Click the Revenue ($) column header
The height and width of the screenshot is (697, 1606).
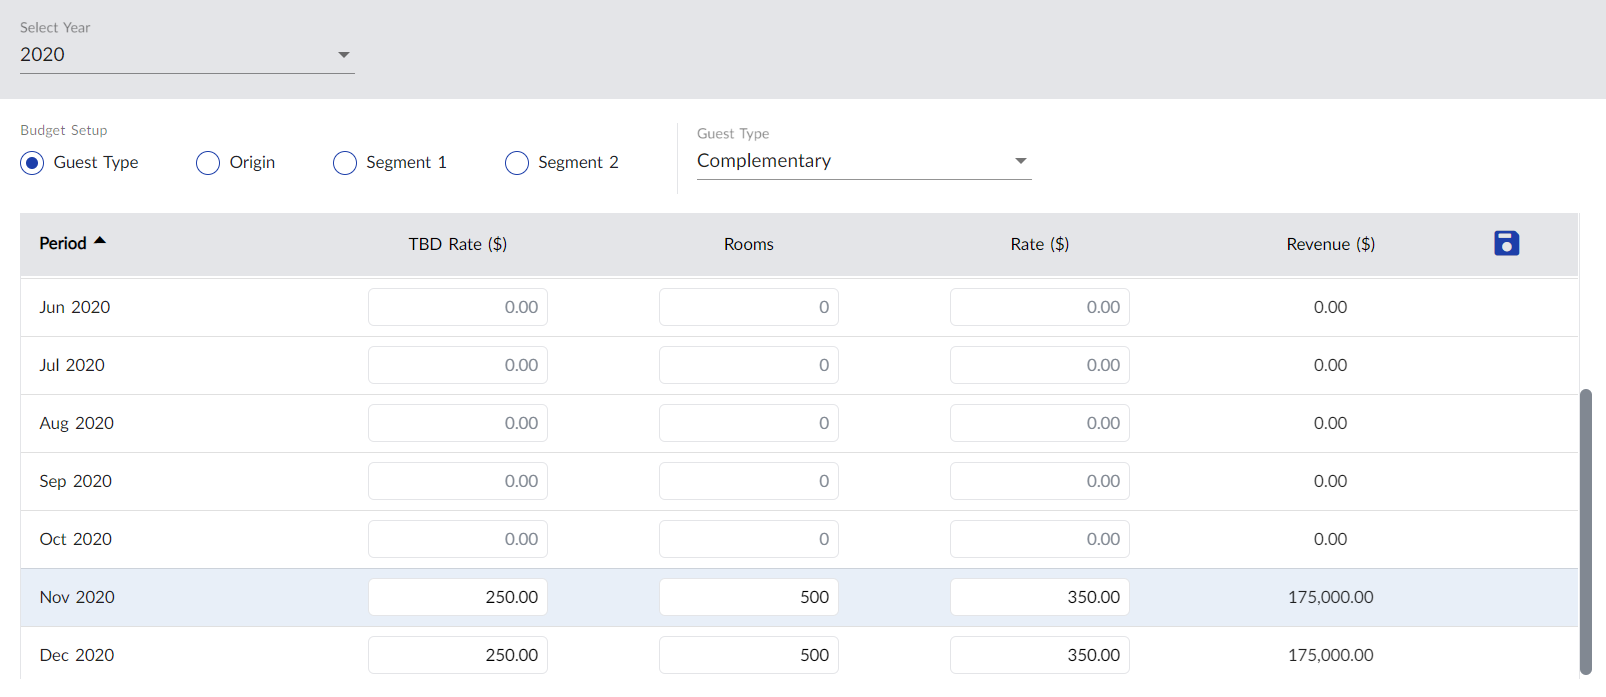click(x=1331, y=244)
